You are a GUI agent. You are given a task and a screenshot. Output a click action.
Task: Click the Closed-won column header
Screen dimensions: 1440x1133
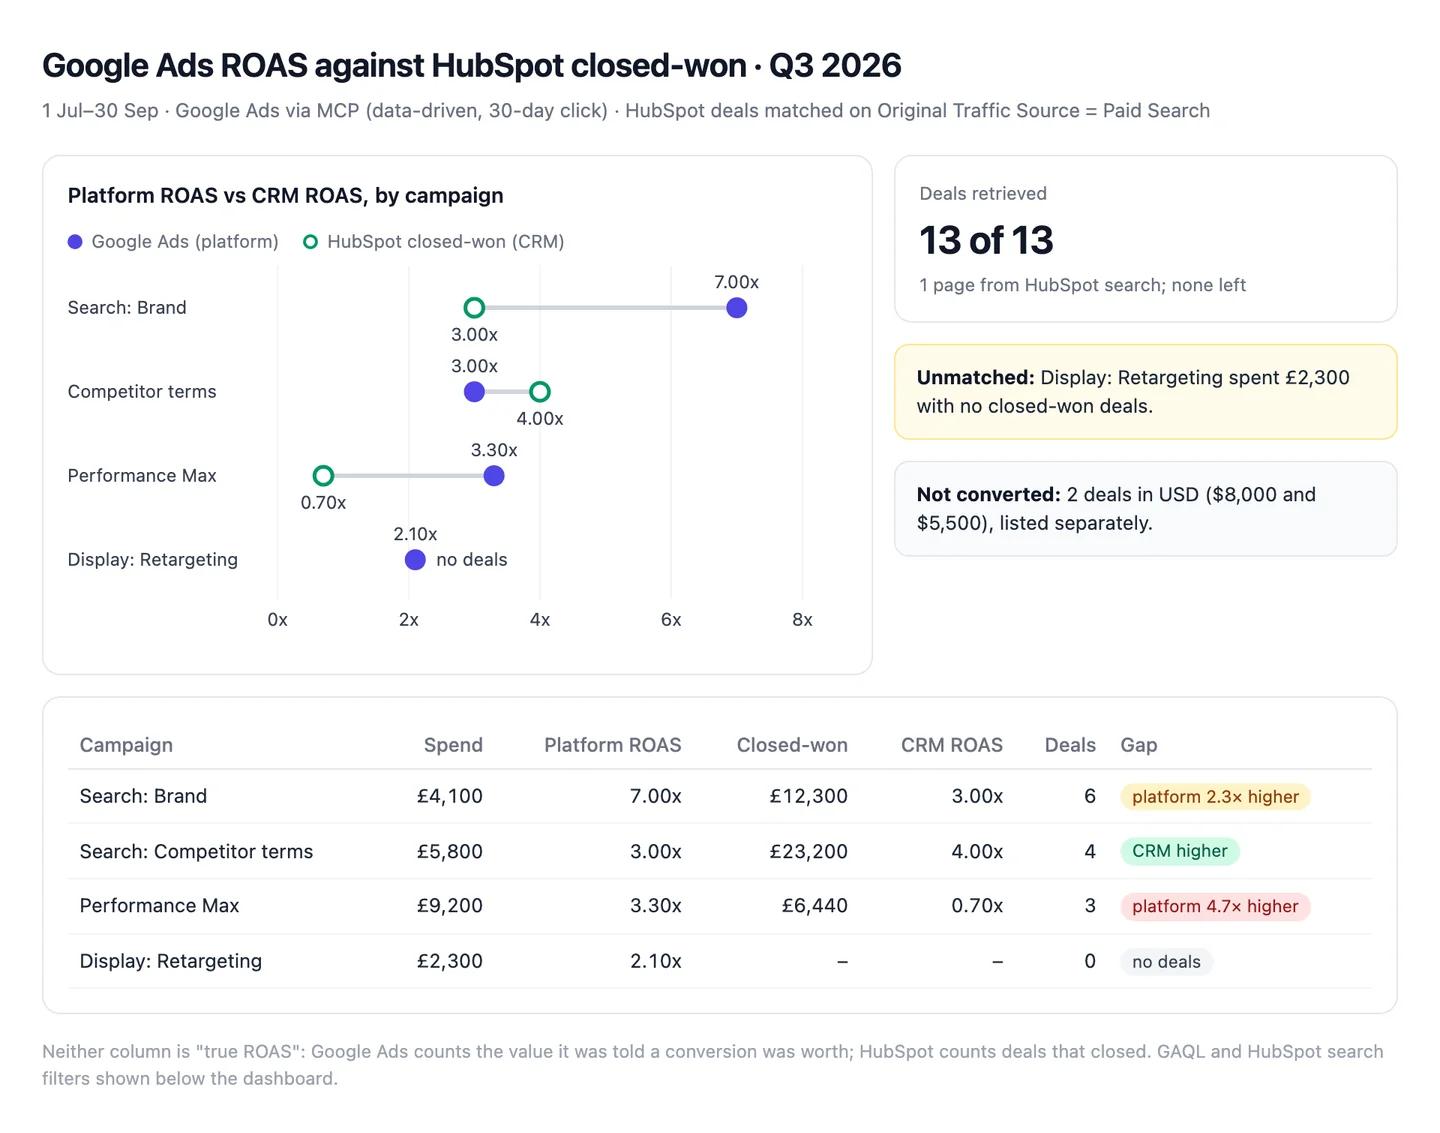(792, 745)
